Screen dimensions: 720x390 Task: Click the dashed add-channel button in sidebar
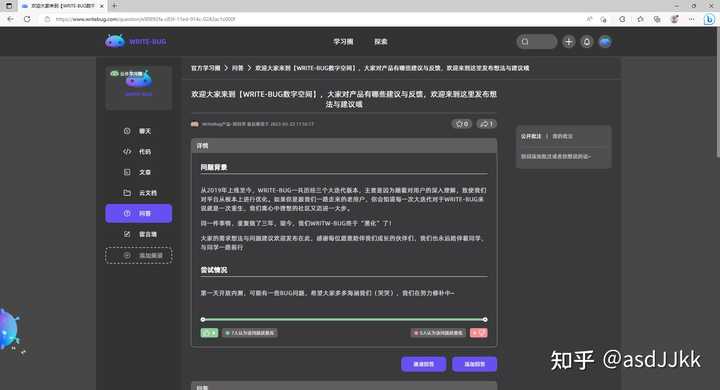(138, 255)
